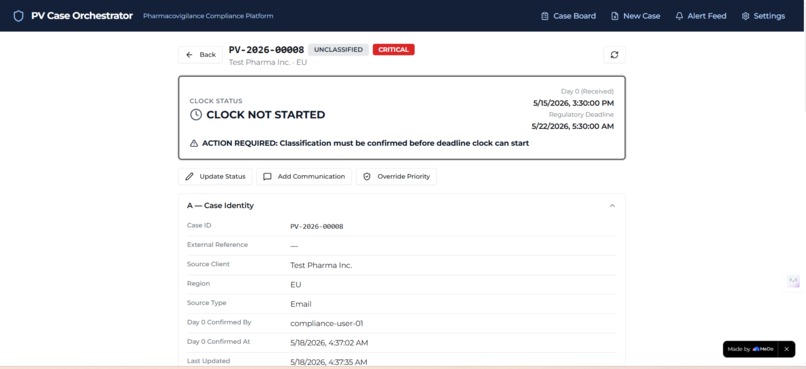Image resolution: width=806 pixels, height=369 pixels.
Task: Click case title PV-2026-00008 in the header
Action: (266, 50)
